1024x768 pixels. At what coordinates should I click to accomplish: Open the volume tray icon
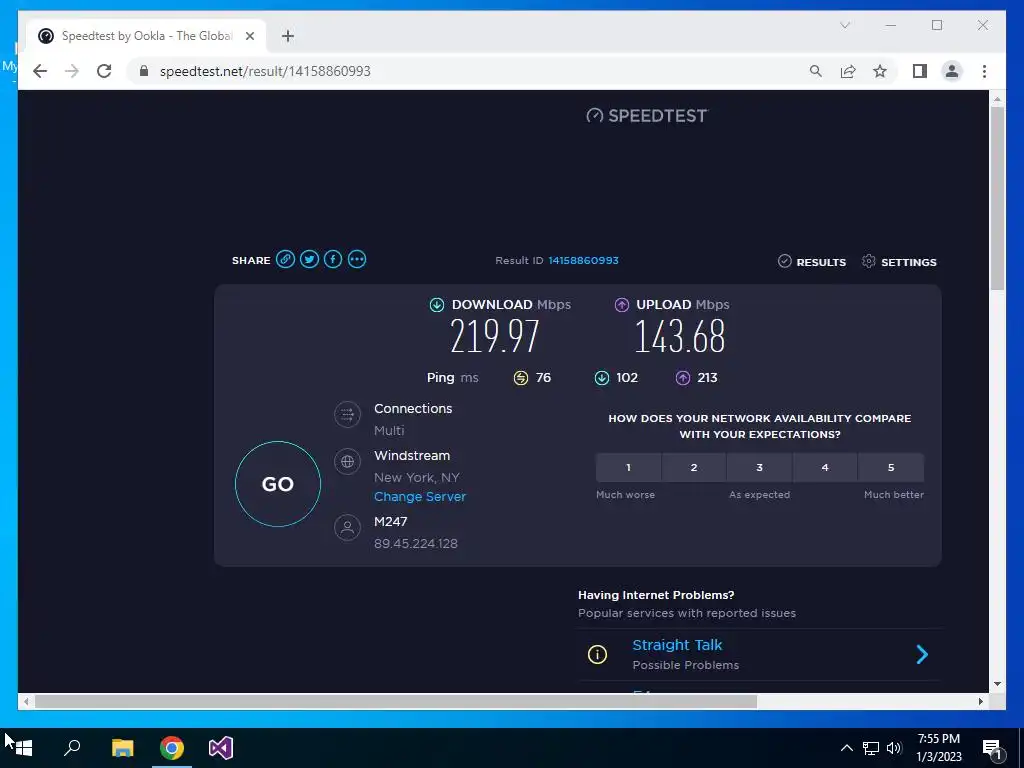coord(894,748)
